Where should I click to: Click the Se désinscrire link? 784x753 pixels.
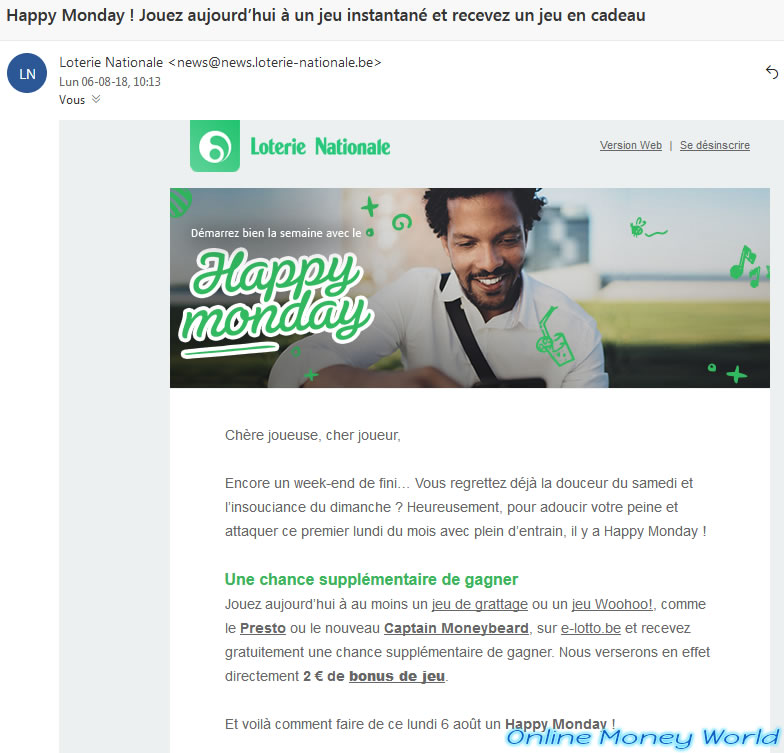(714, 146)
